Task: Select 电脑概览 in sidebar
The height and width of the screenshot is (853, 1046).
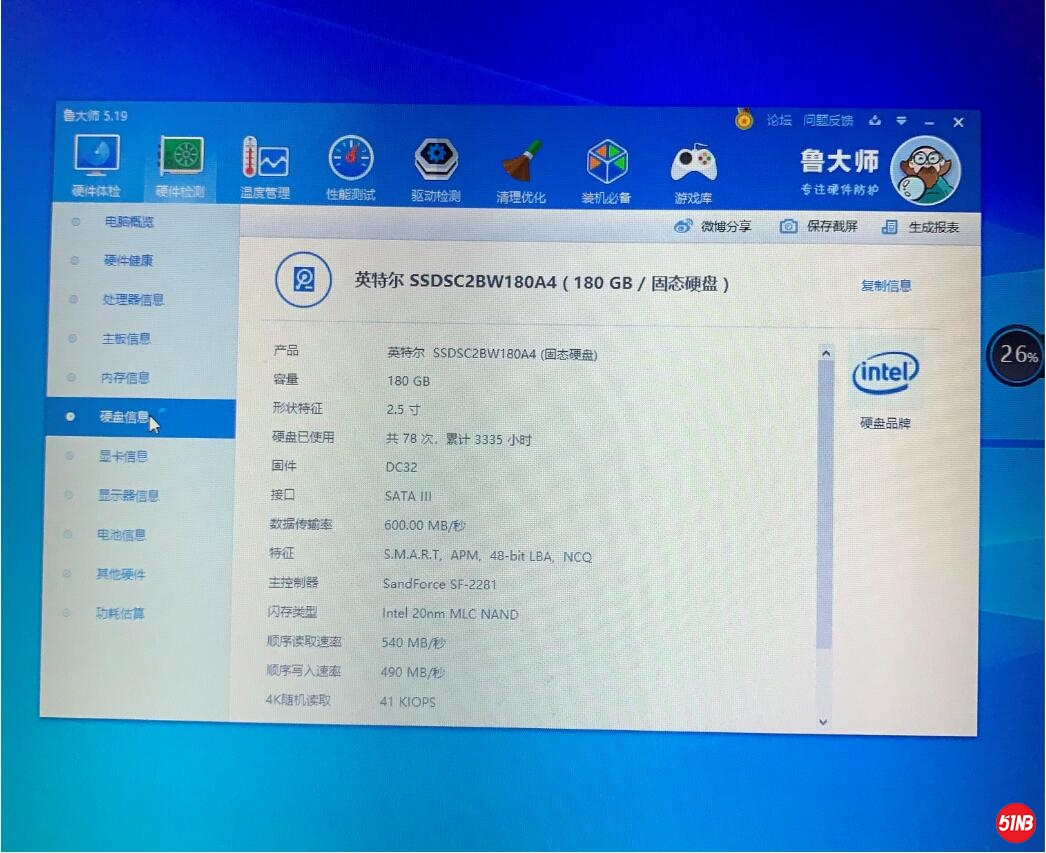Action: click(x=129, y=221)
